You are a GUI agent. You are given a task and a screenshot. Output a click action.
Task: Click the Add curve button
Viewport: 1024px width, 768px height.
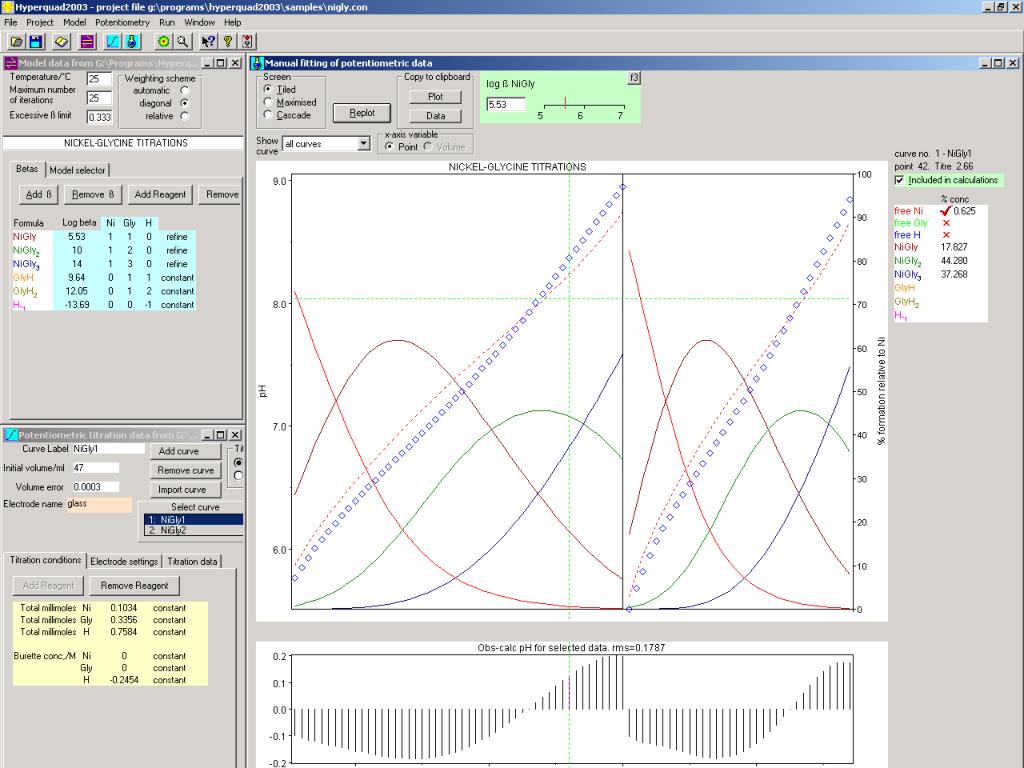pyautogui.click(x=185, y=451)
